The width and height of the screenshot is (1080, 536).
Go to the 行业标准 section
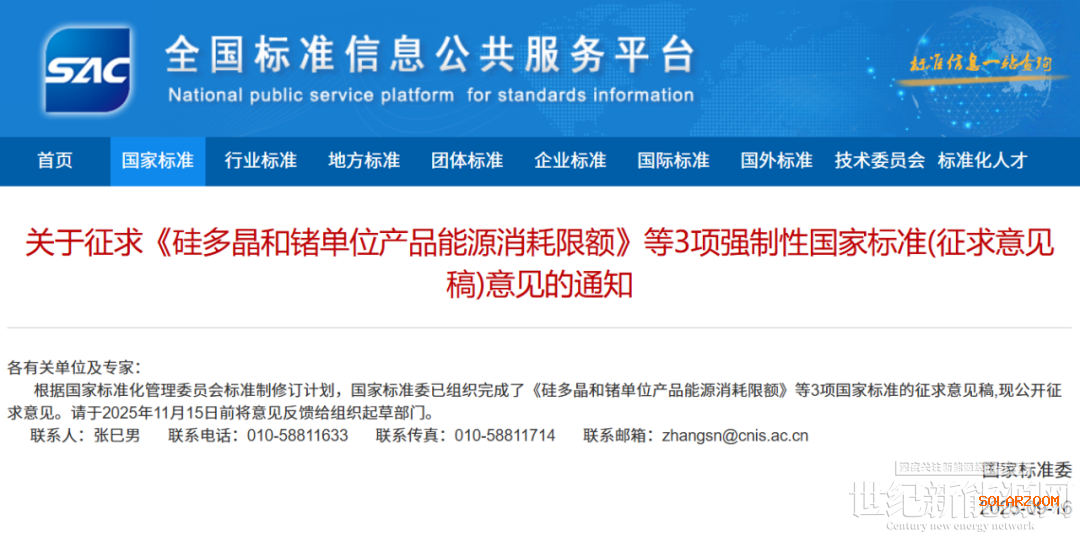point(260,161)
